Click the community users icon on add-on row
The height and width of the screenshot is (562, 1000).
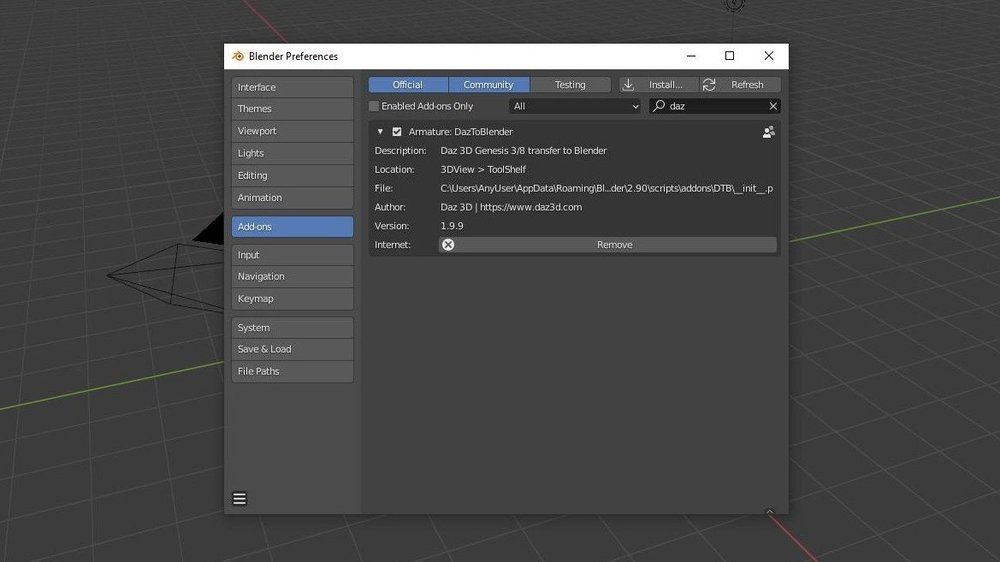768,132
